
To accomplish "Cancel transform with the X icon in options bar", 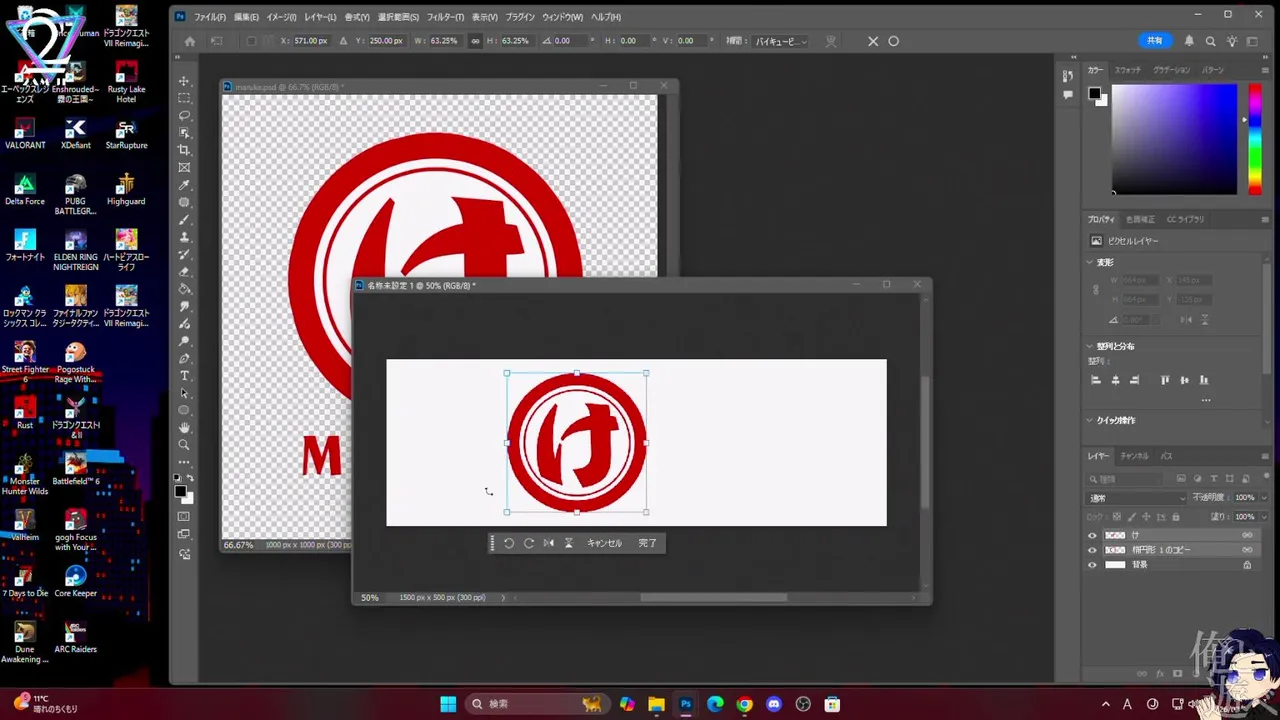I will 873,41.
